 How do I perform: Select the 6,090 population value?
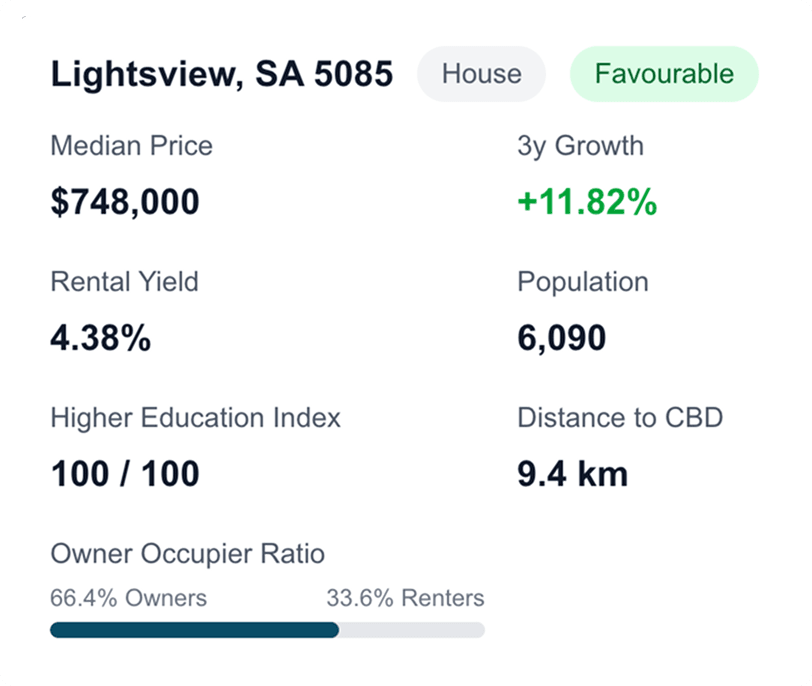tap(561, 338)
